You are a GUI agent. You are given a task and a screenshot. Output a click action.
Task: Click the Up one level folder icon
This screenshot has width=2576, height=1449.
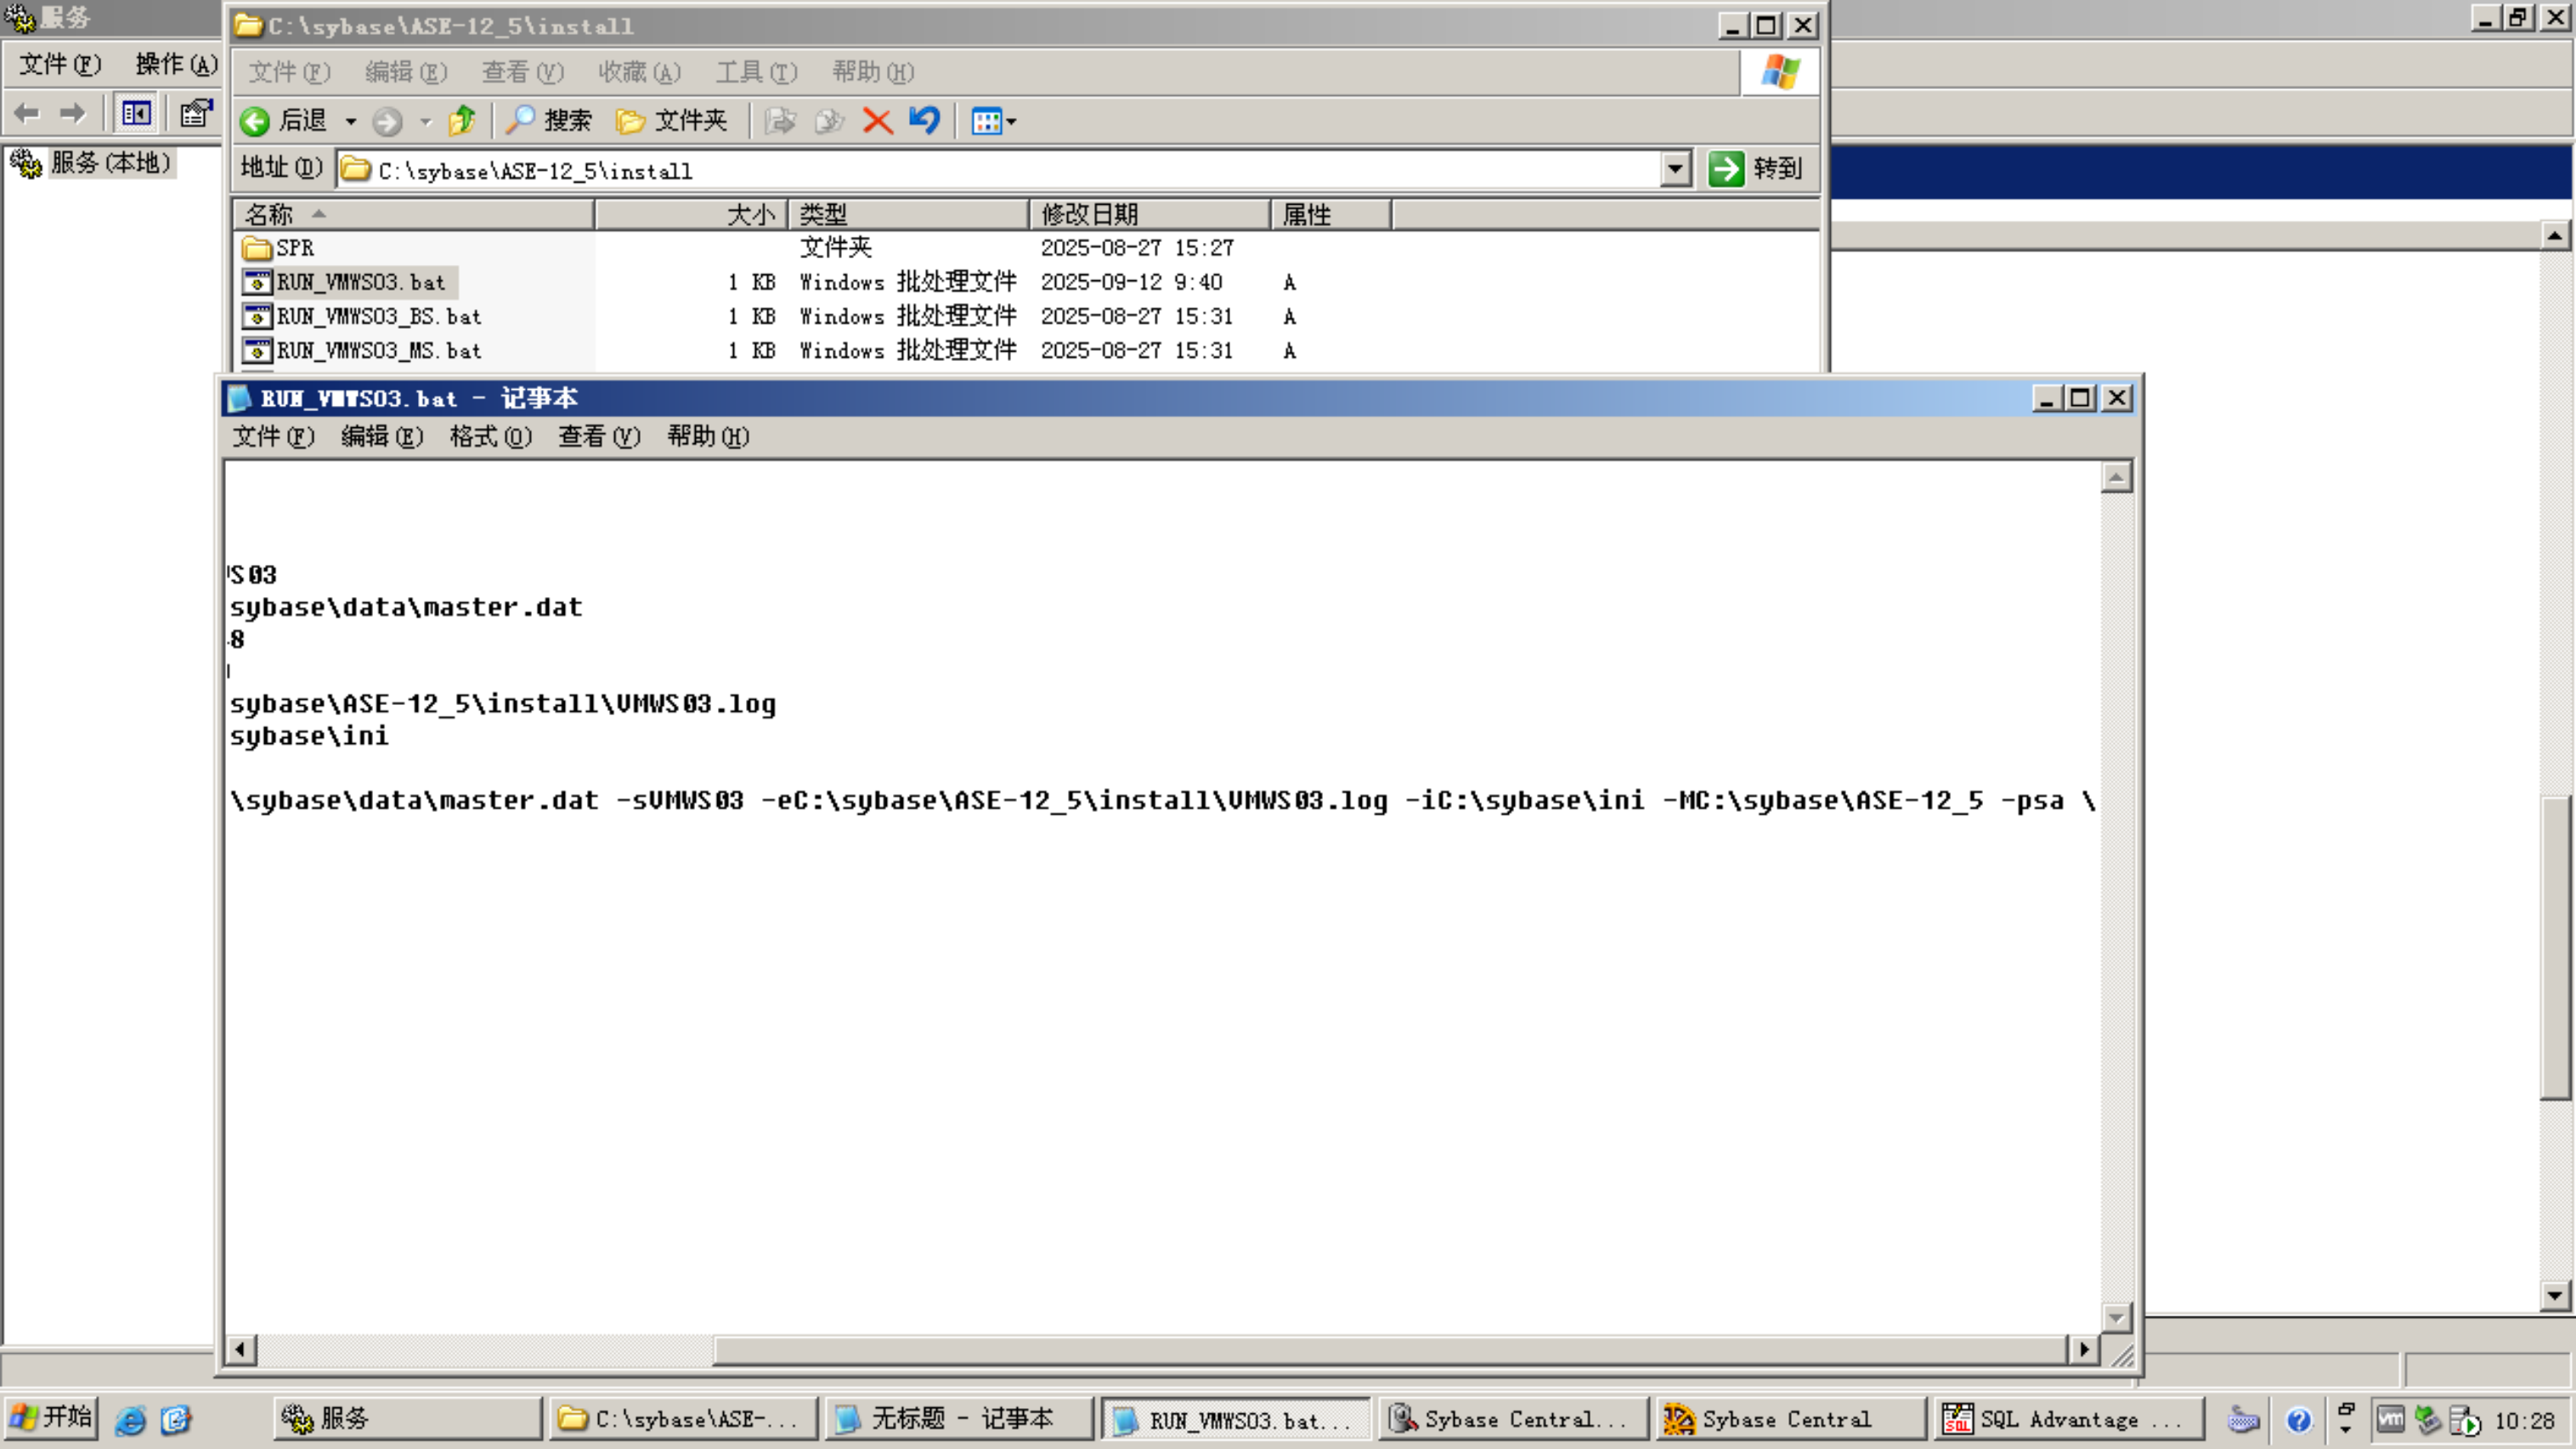pyautogui.click(x=462, y=121)
